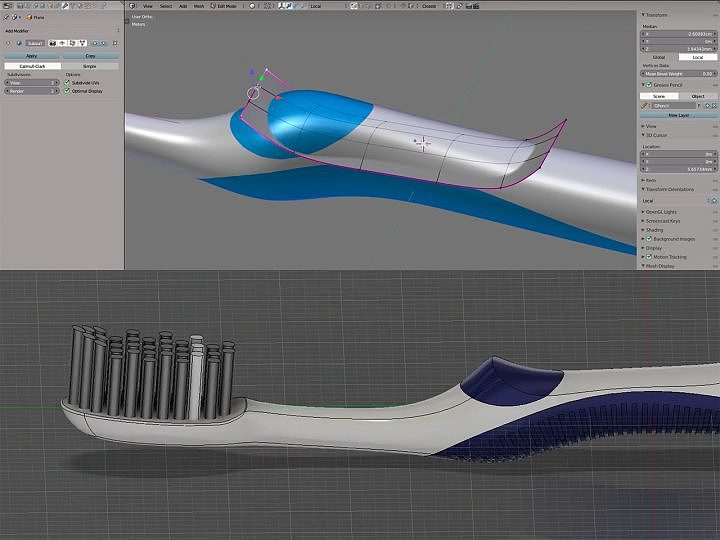Click the Apply modifier button
This screenshot has height=540, width=720.
(31, 56)
